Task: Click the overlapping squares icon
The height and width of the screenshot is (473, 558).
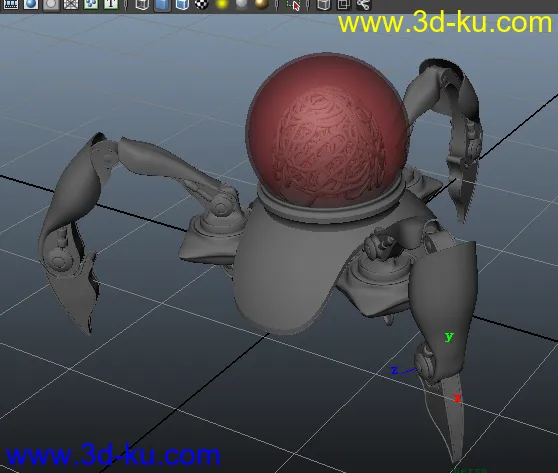Action: (x=343, y=4)
